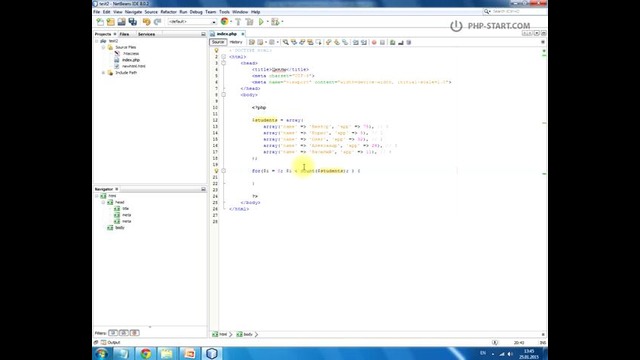640x360 pixels.
Task: Click the Stop Macro Recording icon
Action: coord(382,42)
